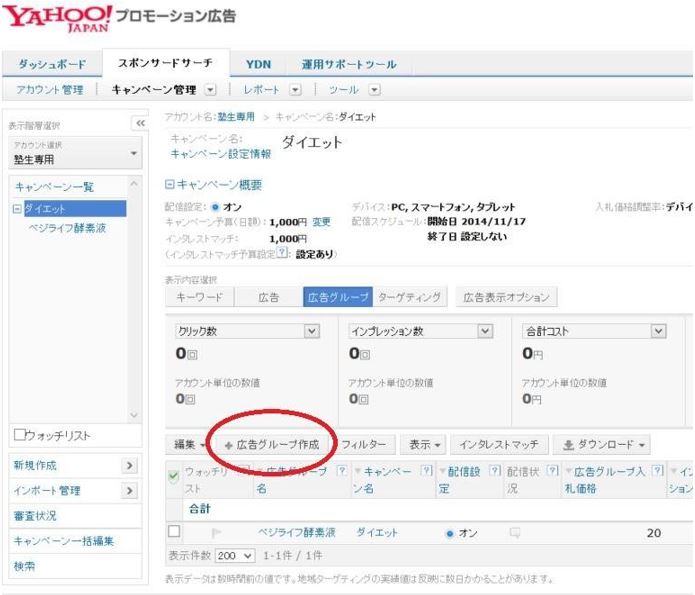Click the campaign list scrollbar down arrow
Viewport: 695px width, 595px height.
(x=134, y=415)
